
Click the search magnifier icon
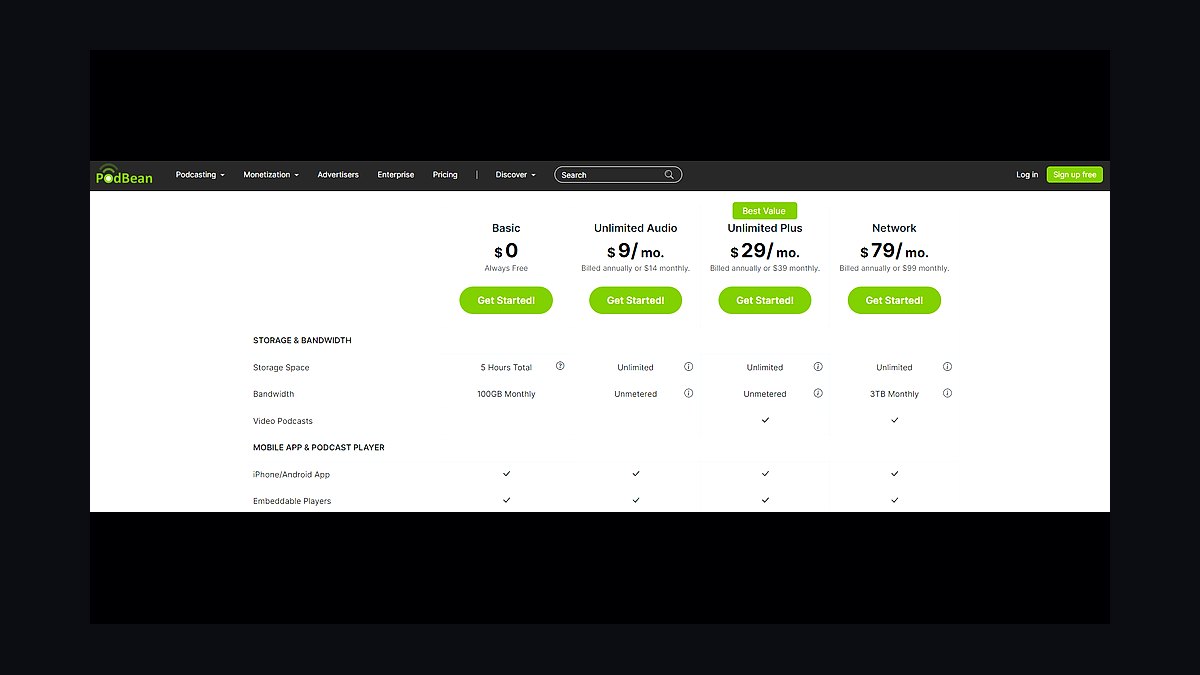click(x=669, y=175)
